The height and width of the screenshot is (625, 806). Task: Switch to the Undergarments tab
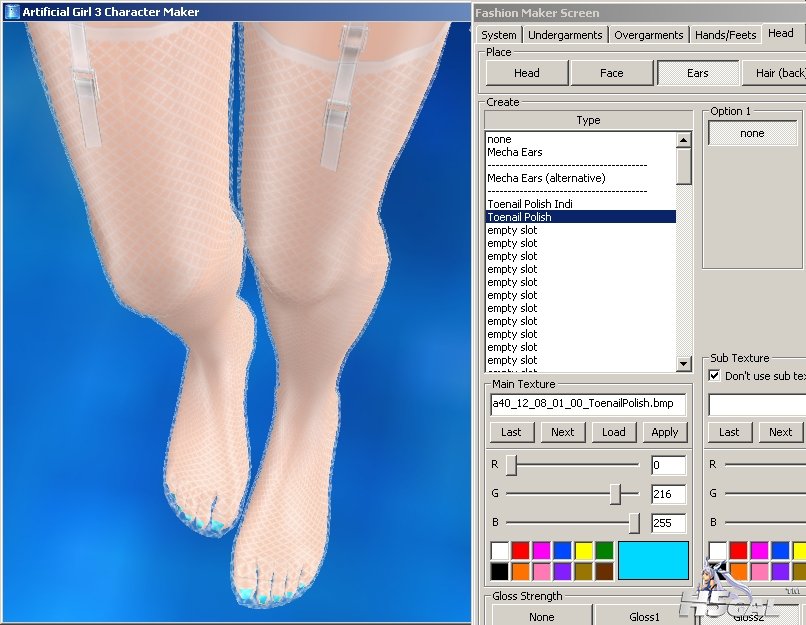point(565,35)
